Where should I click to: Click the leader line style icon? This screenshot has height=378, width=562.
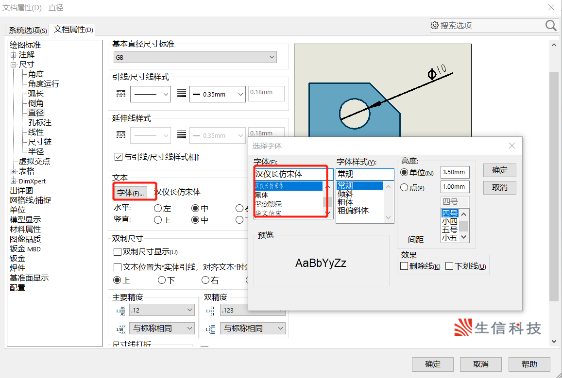pos(121,94)
